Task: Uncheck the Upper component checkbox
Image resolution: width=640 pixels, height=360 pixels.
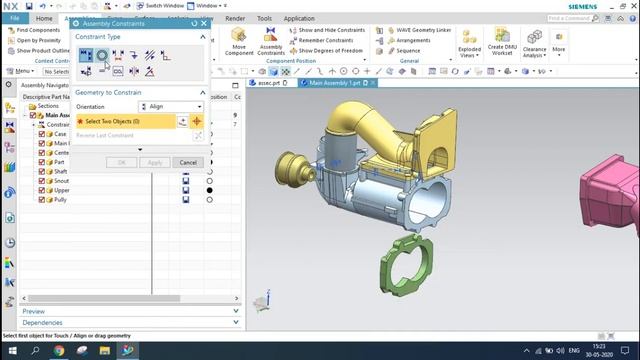Action: [42, 190]
